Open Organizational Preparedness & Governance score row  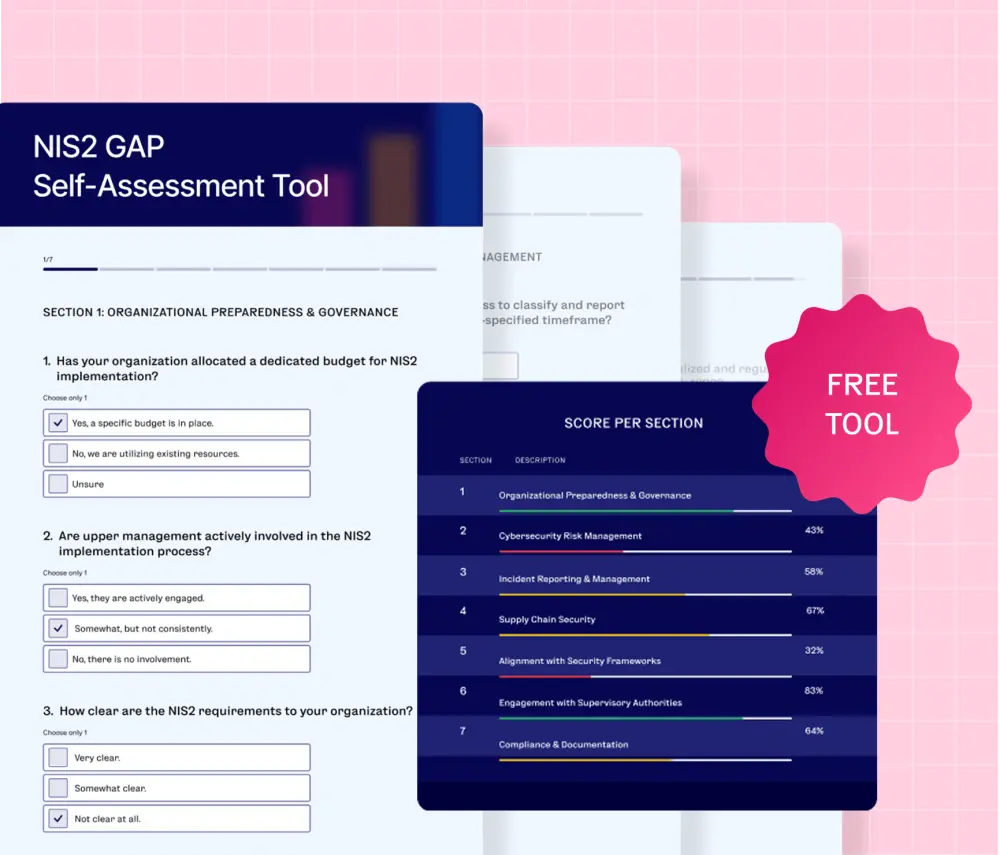(594, 495)
